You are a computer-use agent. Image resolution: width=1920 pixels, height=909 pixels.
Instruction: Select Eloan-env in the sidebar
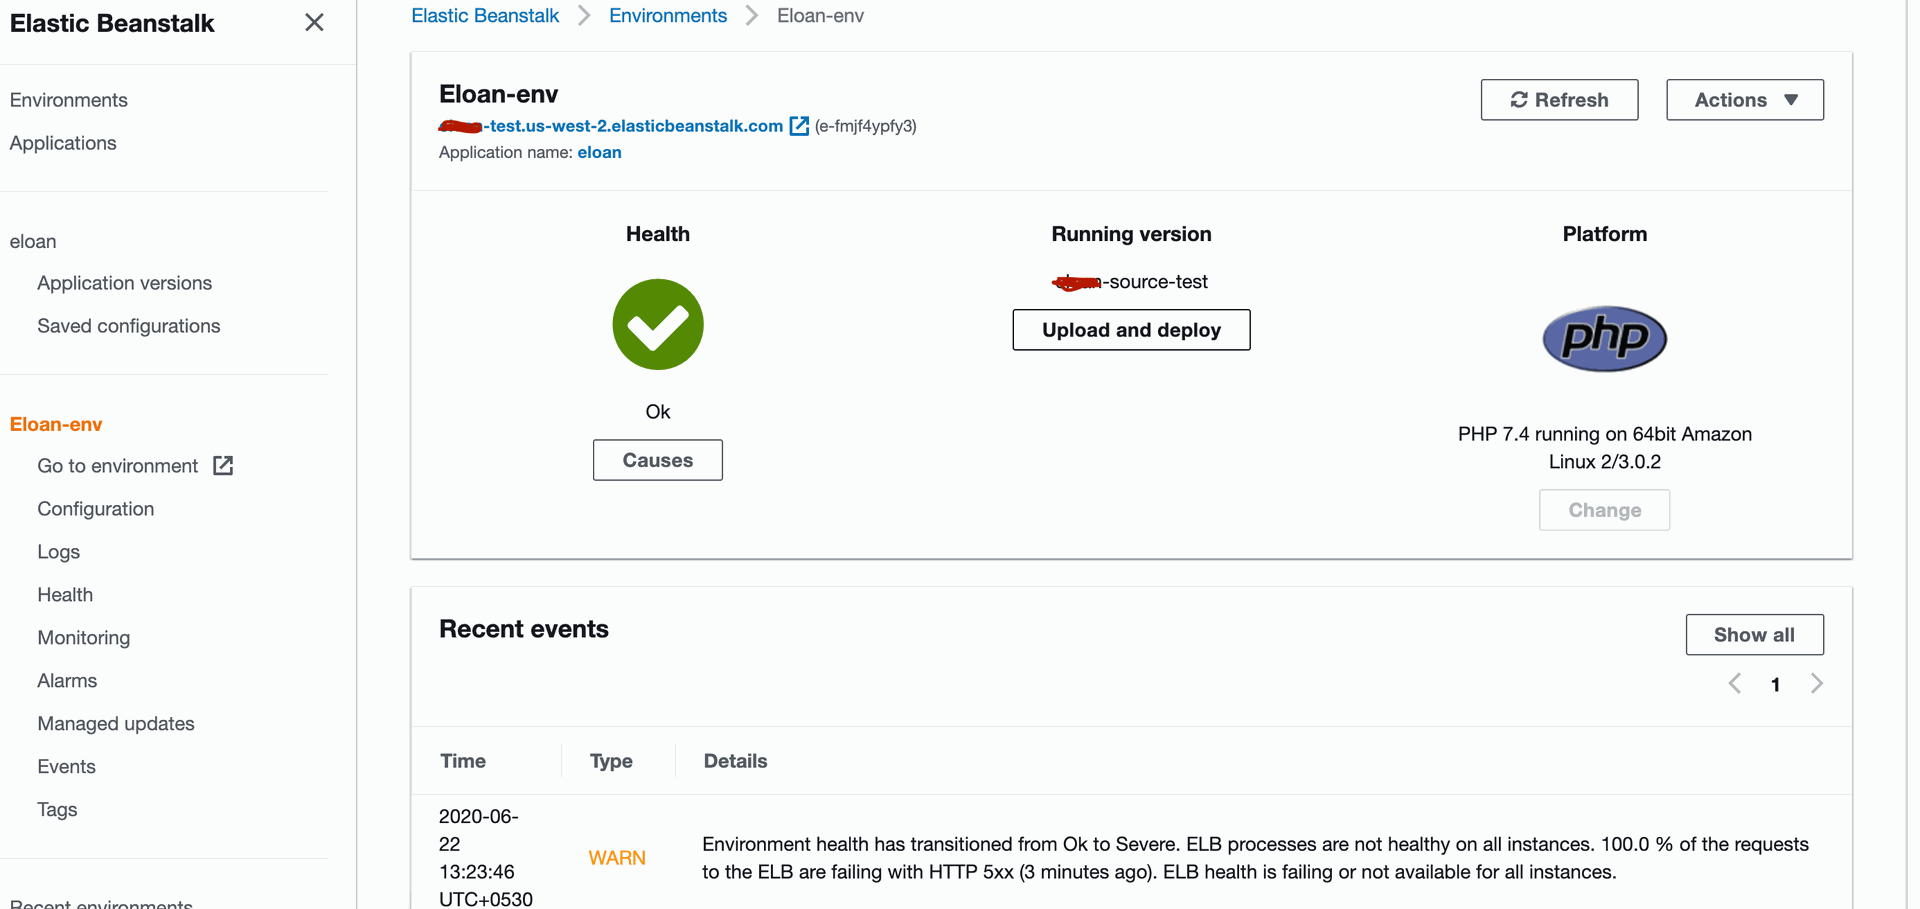click(56, 424)
